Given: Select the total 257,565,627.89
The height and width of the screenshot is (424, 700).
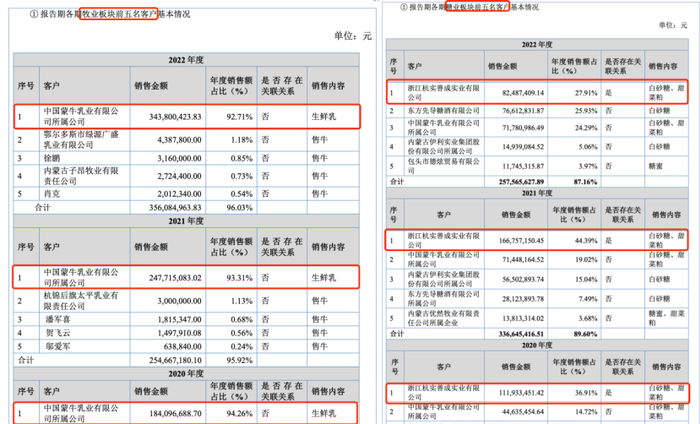Looking at the screenshot, I should click(x=521, y=182).
